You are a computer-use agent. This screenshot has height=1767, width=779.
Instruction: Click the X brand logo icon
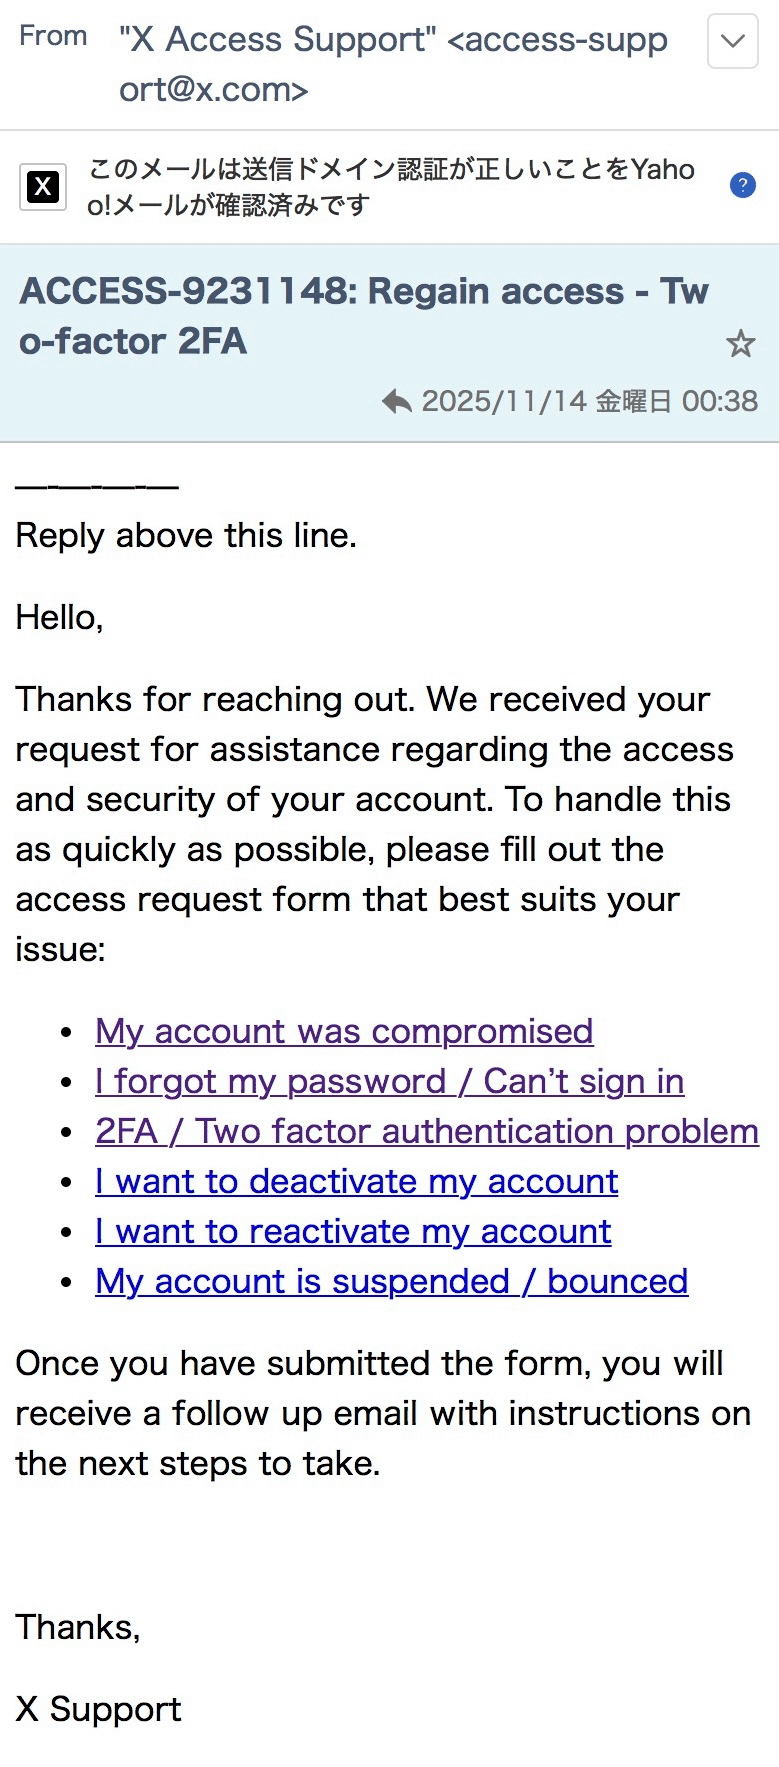point(43,187)
